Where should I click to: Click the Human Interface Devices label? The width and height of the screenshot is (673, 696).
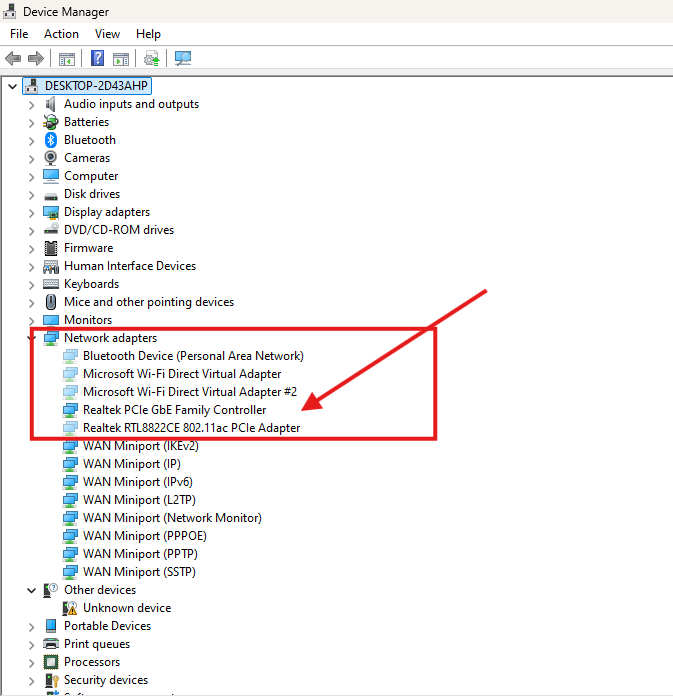[130, 266]
